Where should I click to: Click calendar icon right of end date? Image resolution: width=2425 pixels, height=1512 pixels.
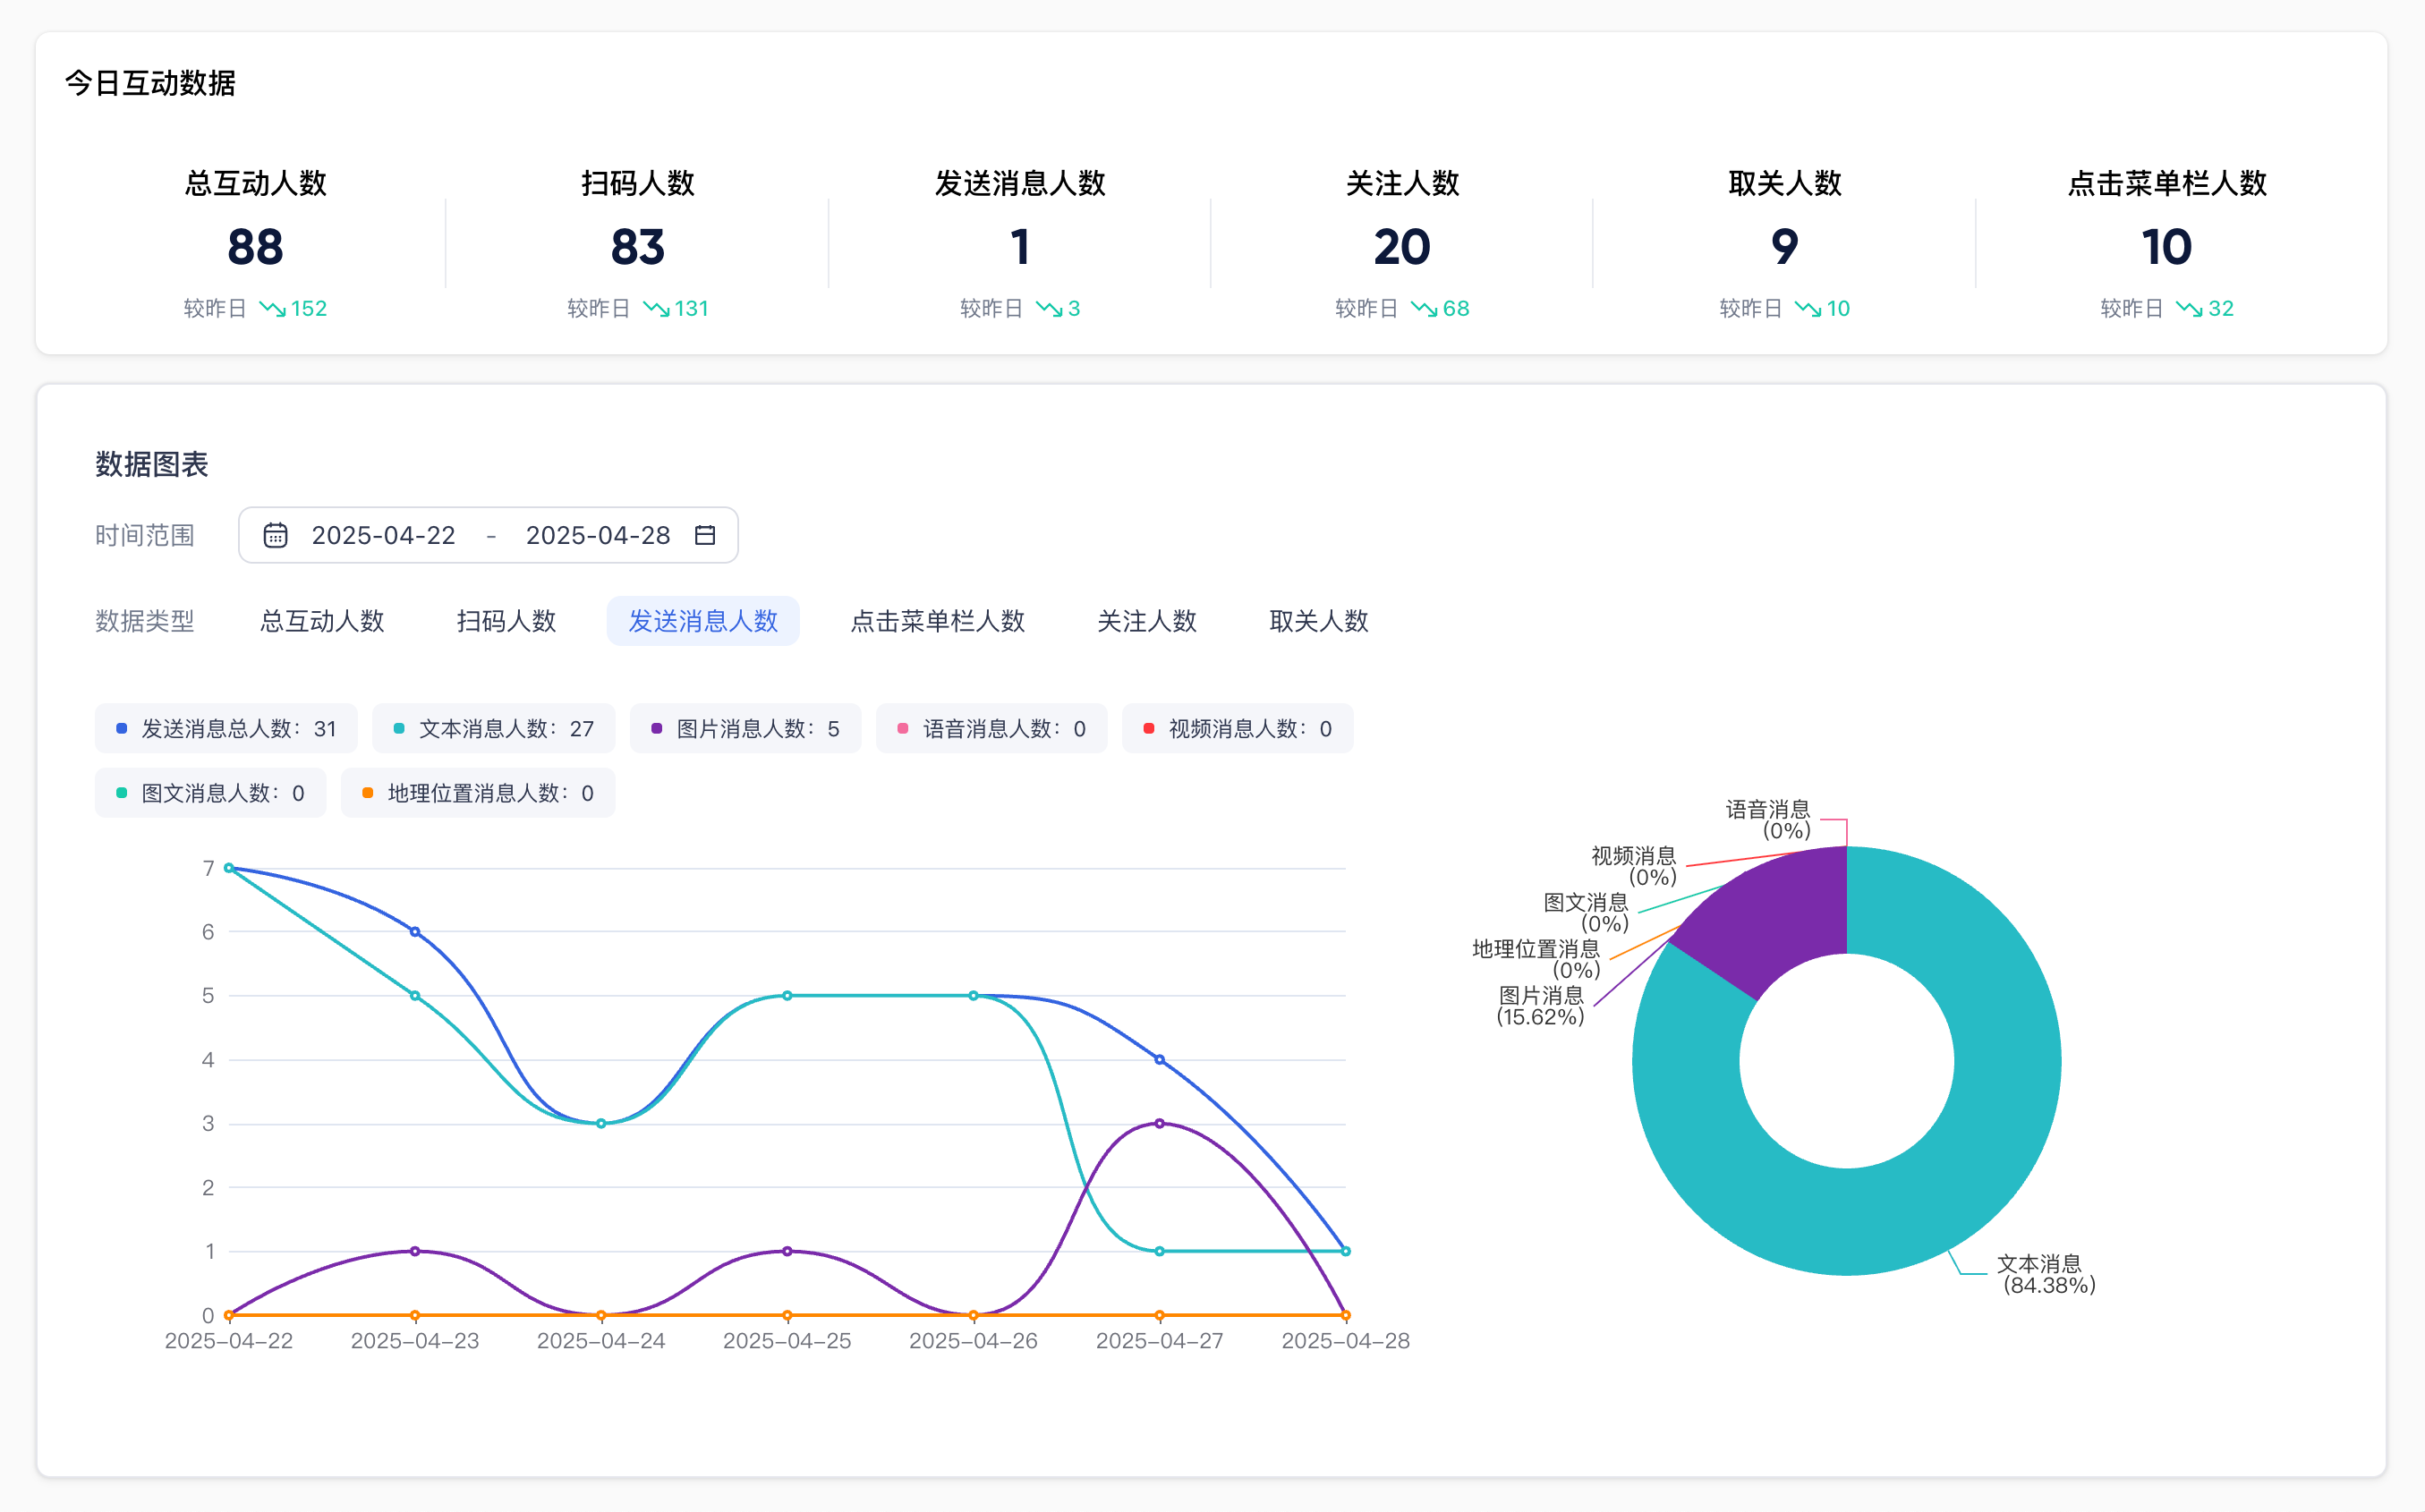tap(705, 535)
